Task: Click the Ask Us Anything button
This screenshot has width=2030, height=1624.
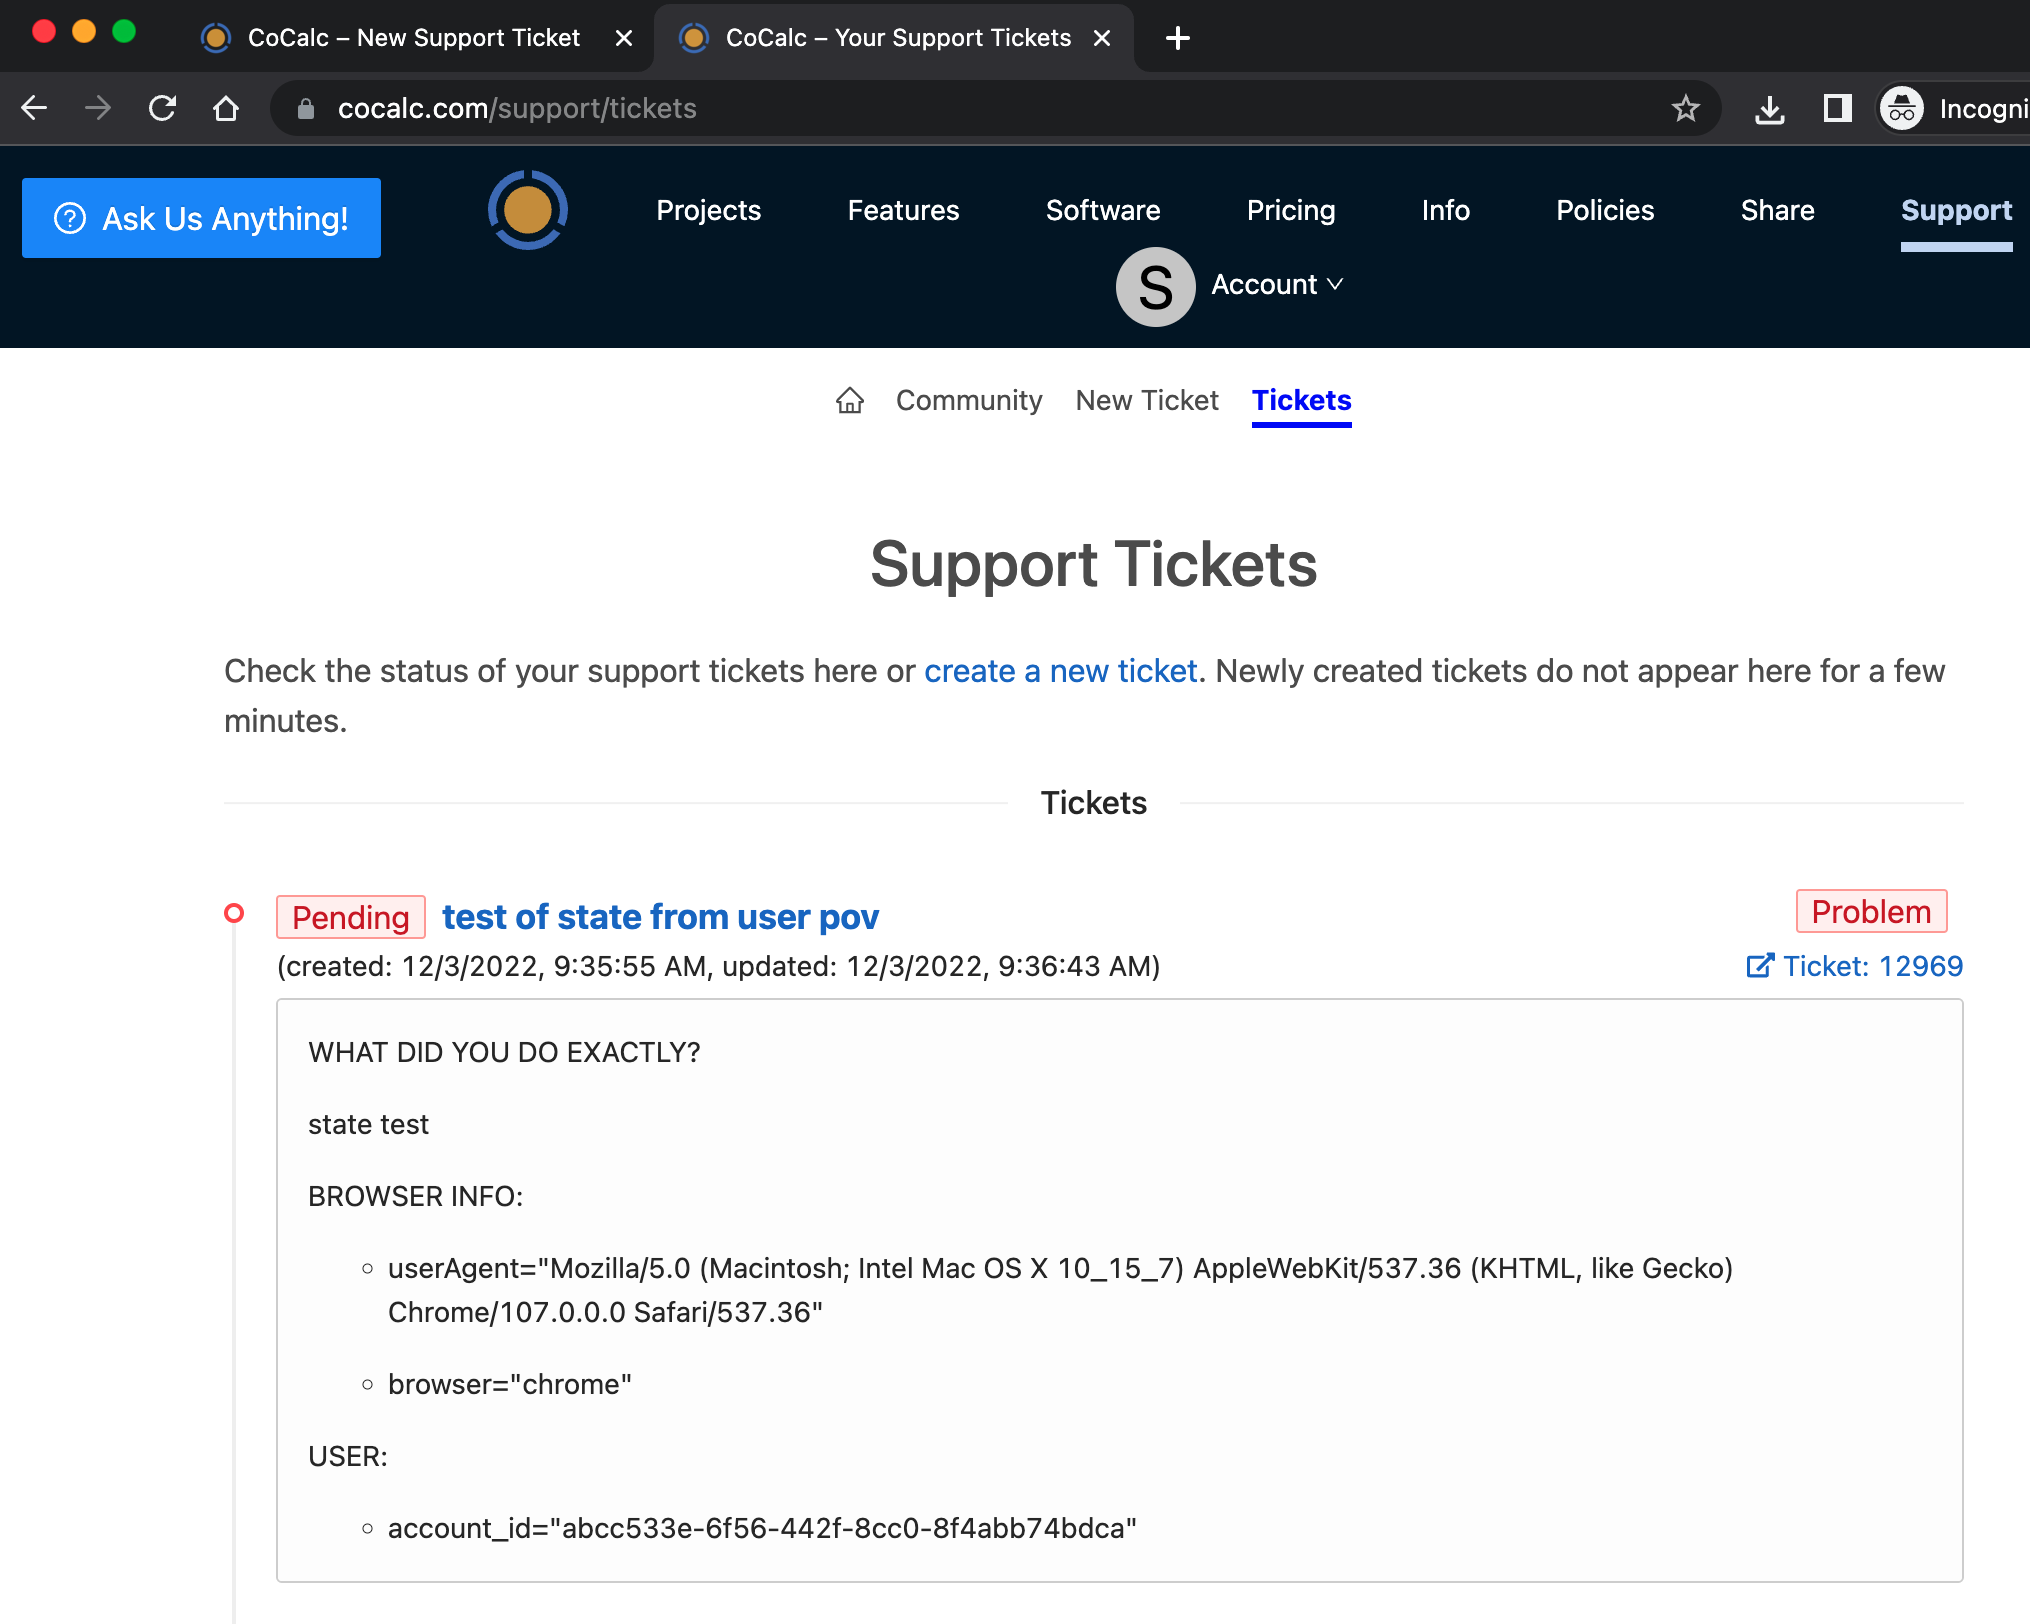Action: (x=201, y=218)
